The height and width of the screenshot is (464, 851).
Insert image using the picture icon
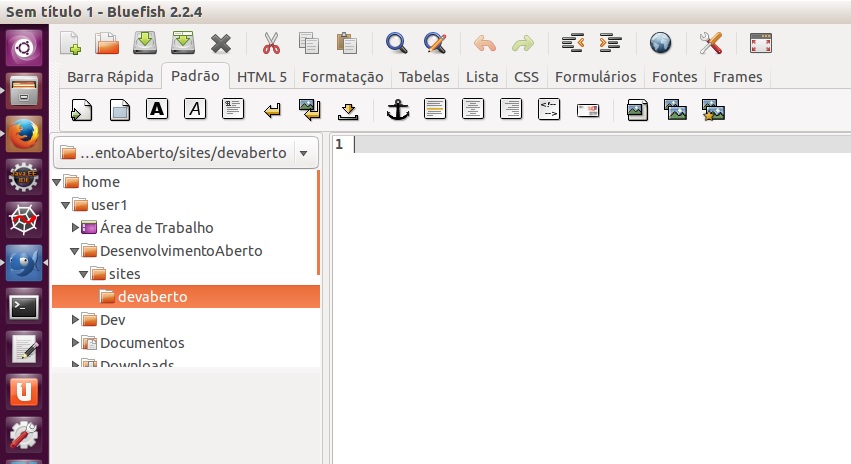pos(637,110)
